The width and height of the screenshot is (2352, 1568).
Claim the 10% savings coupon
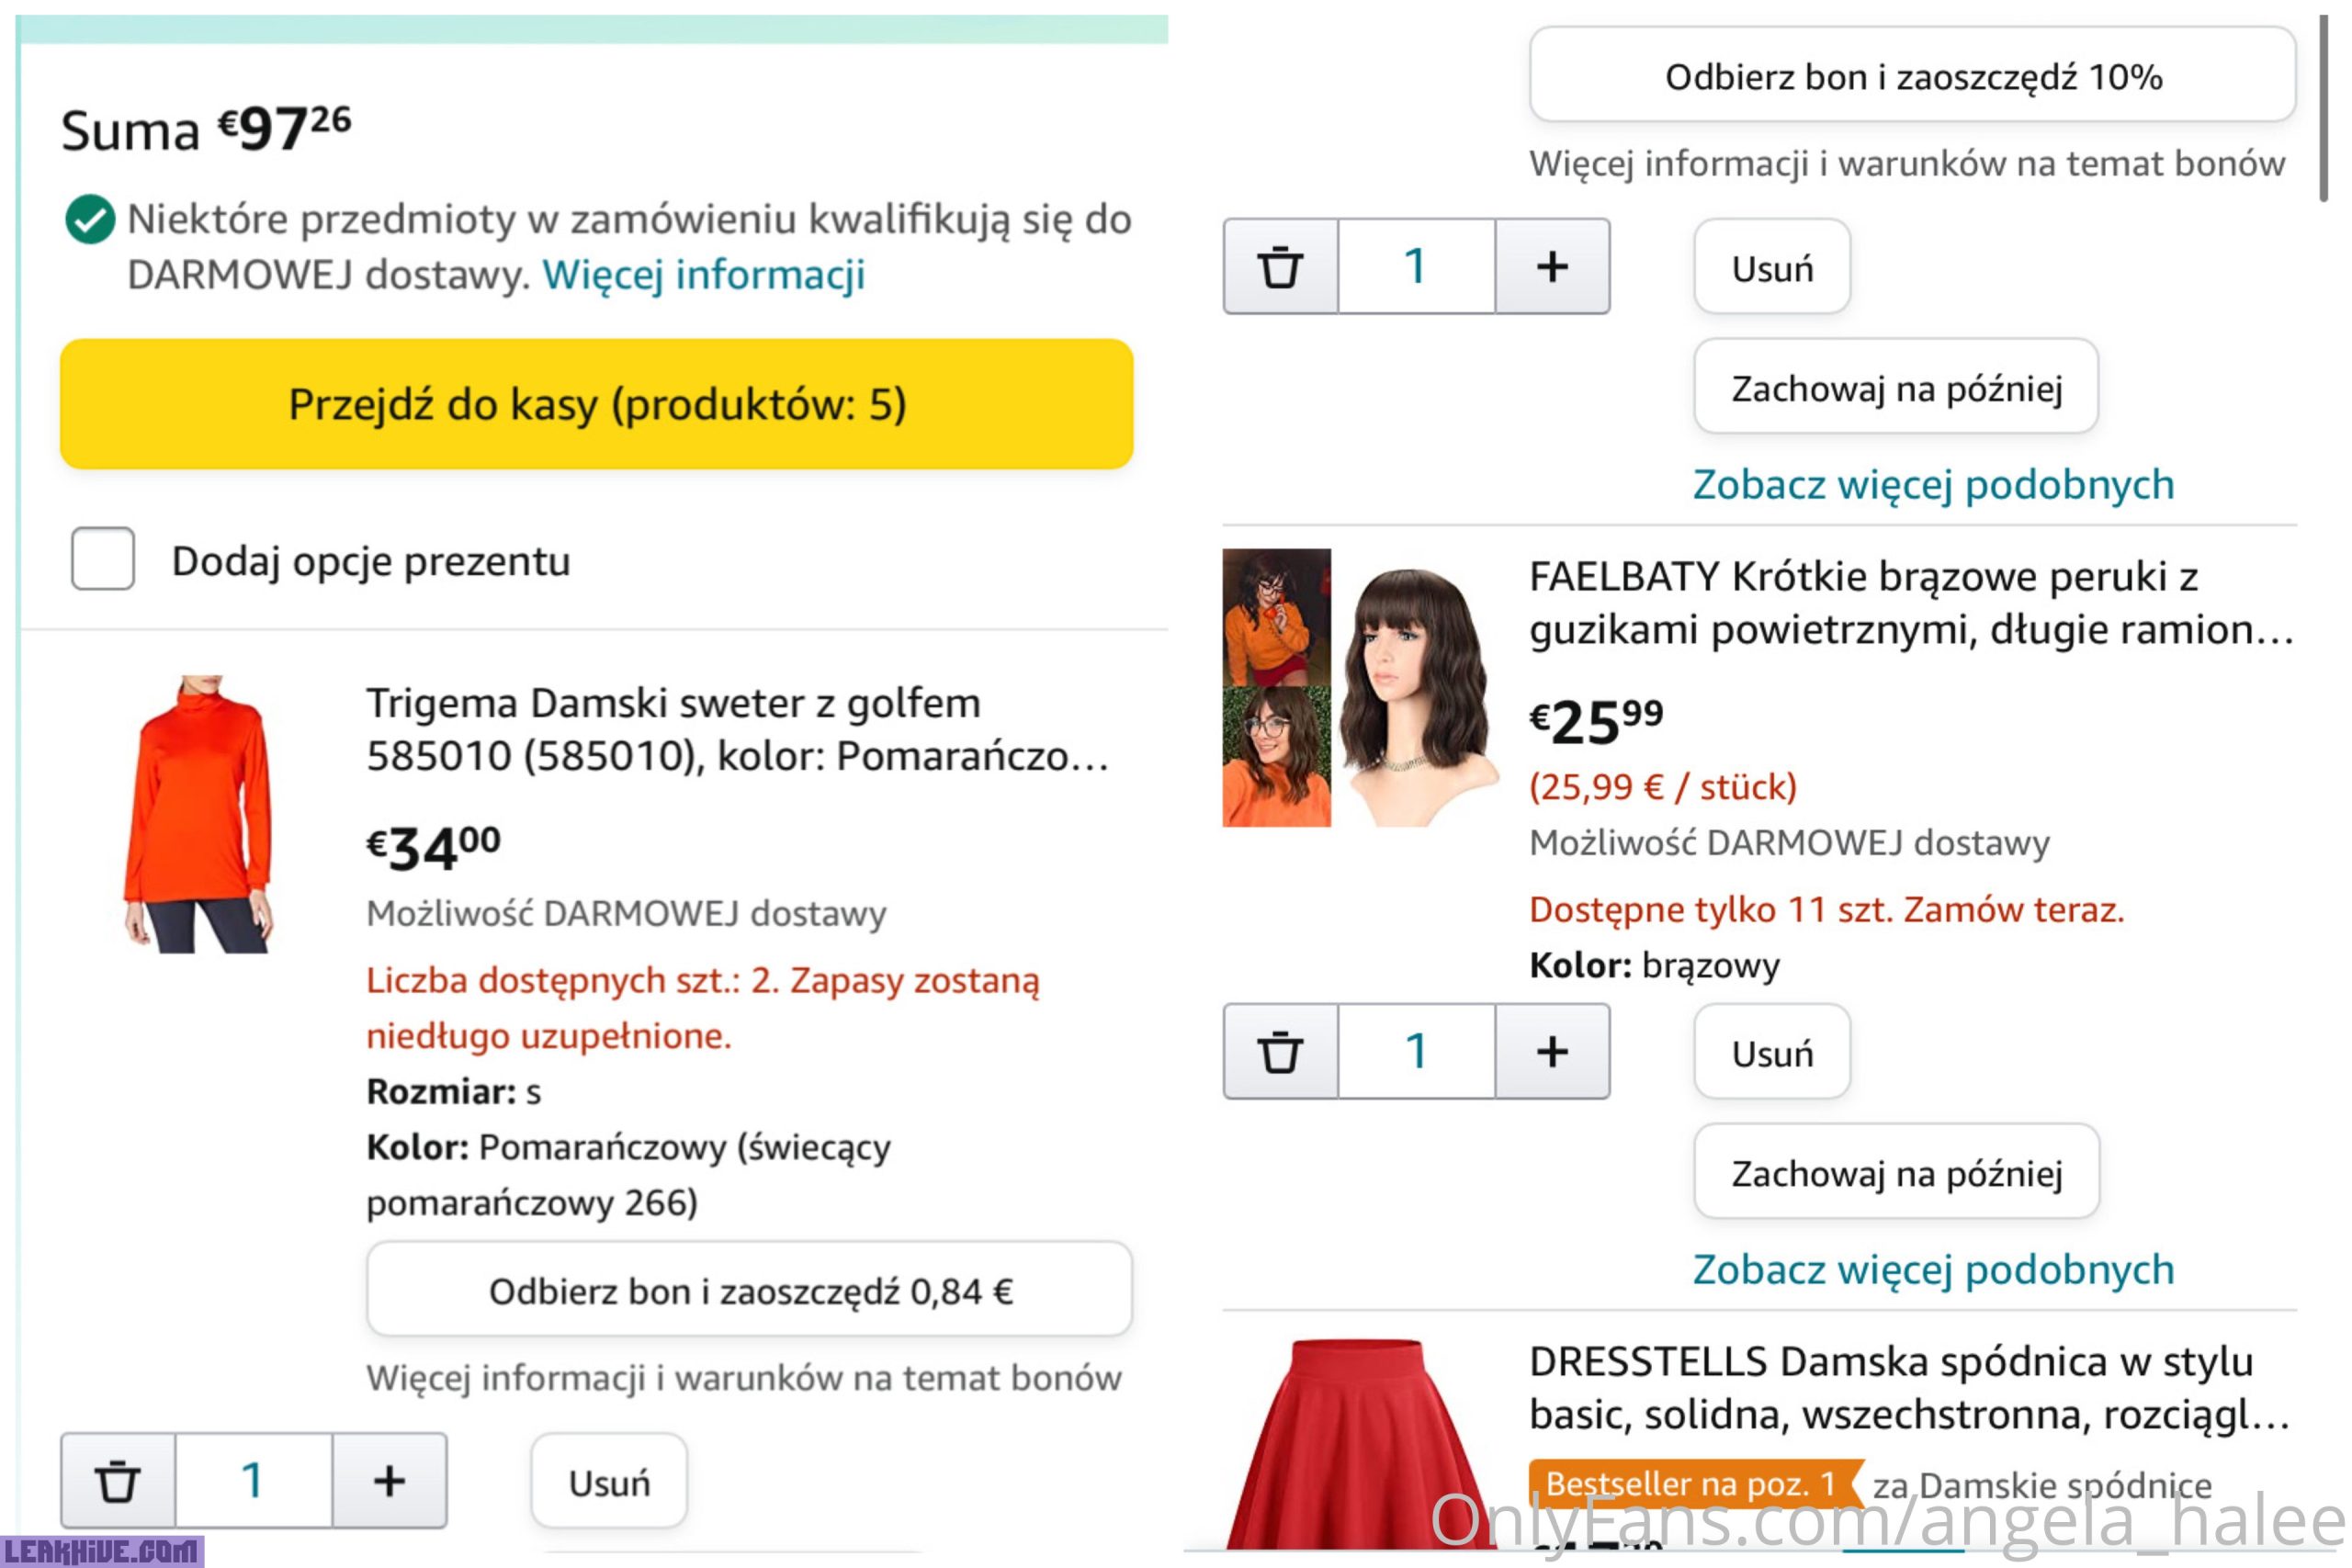click(1911, 76)
